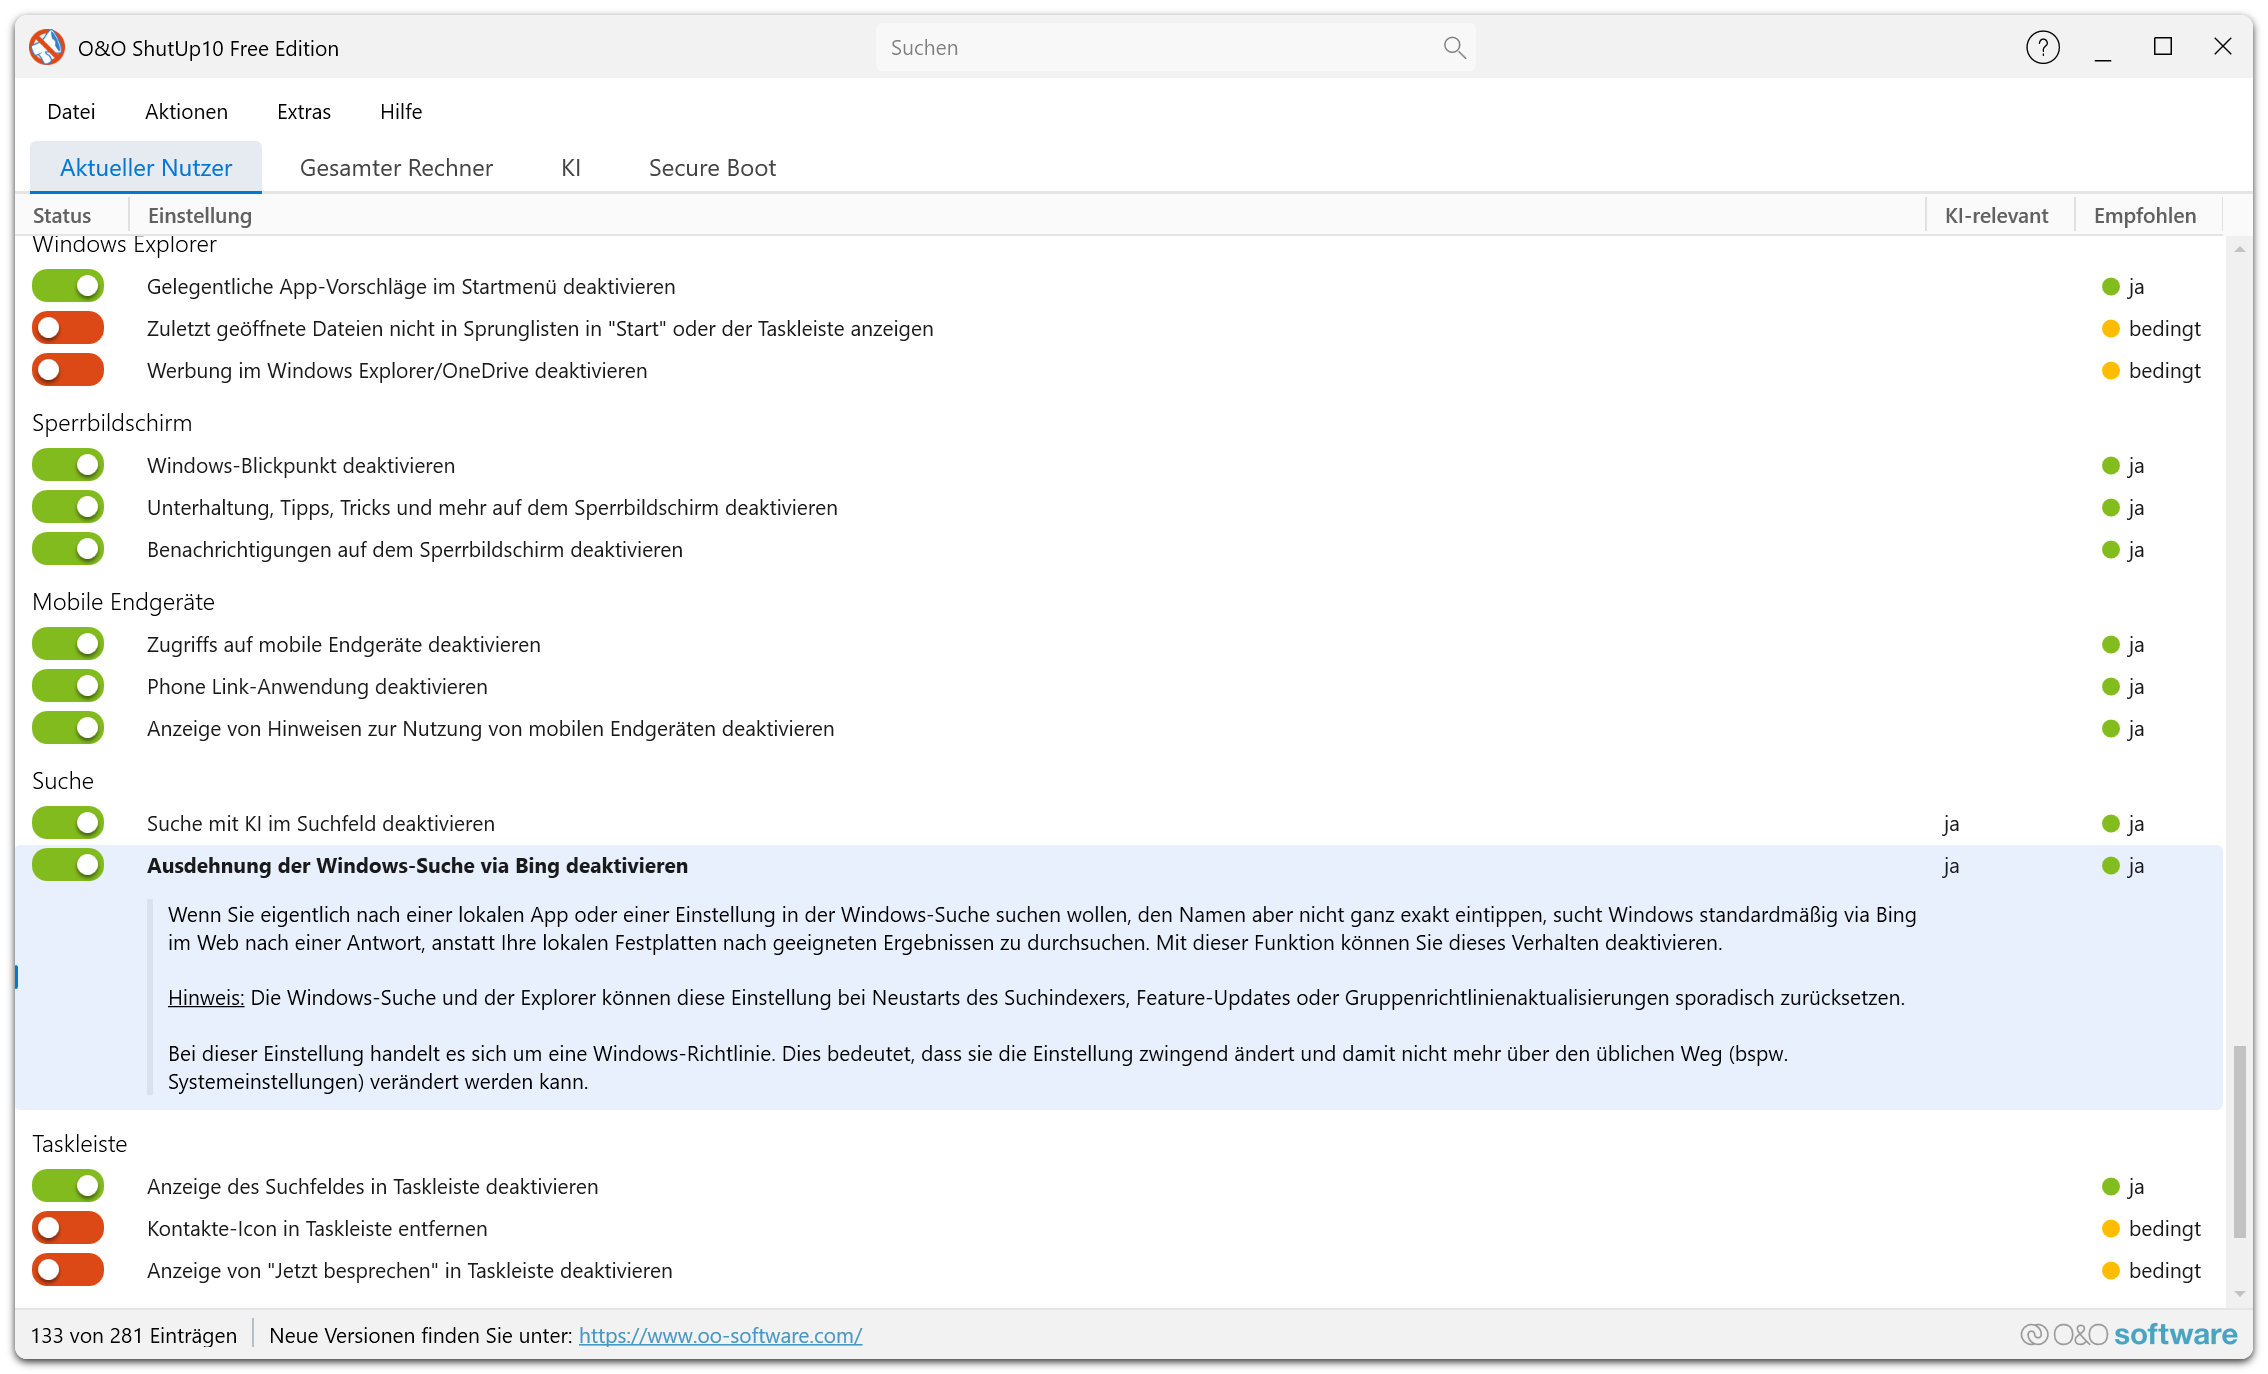
Task: Toggle Suche mit KI im Suchfeld switch
Action: pyautogui.click(x=68, y=823)
